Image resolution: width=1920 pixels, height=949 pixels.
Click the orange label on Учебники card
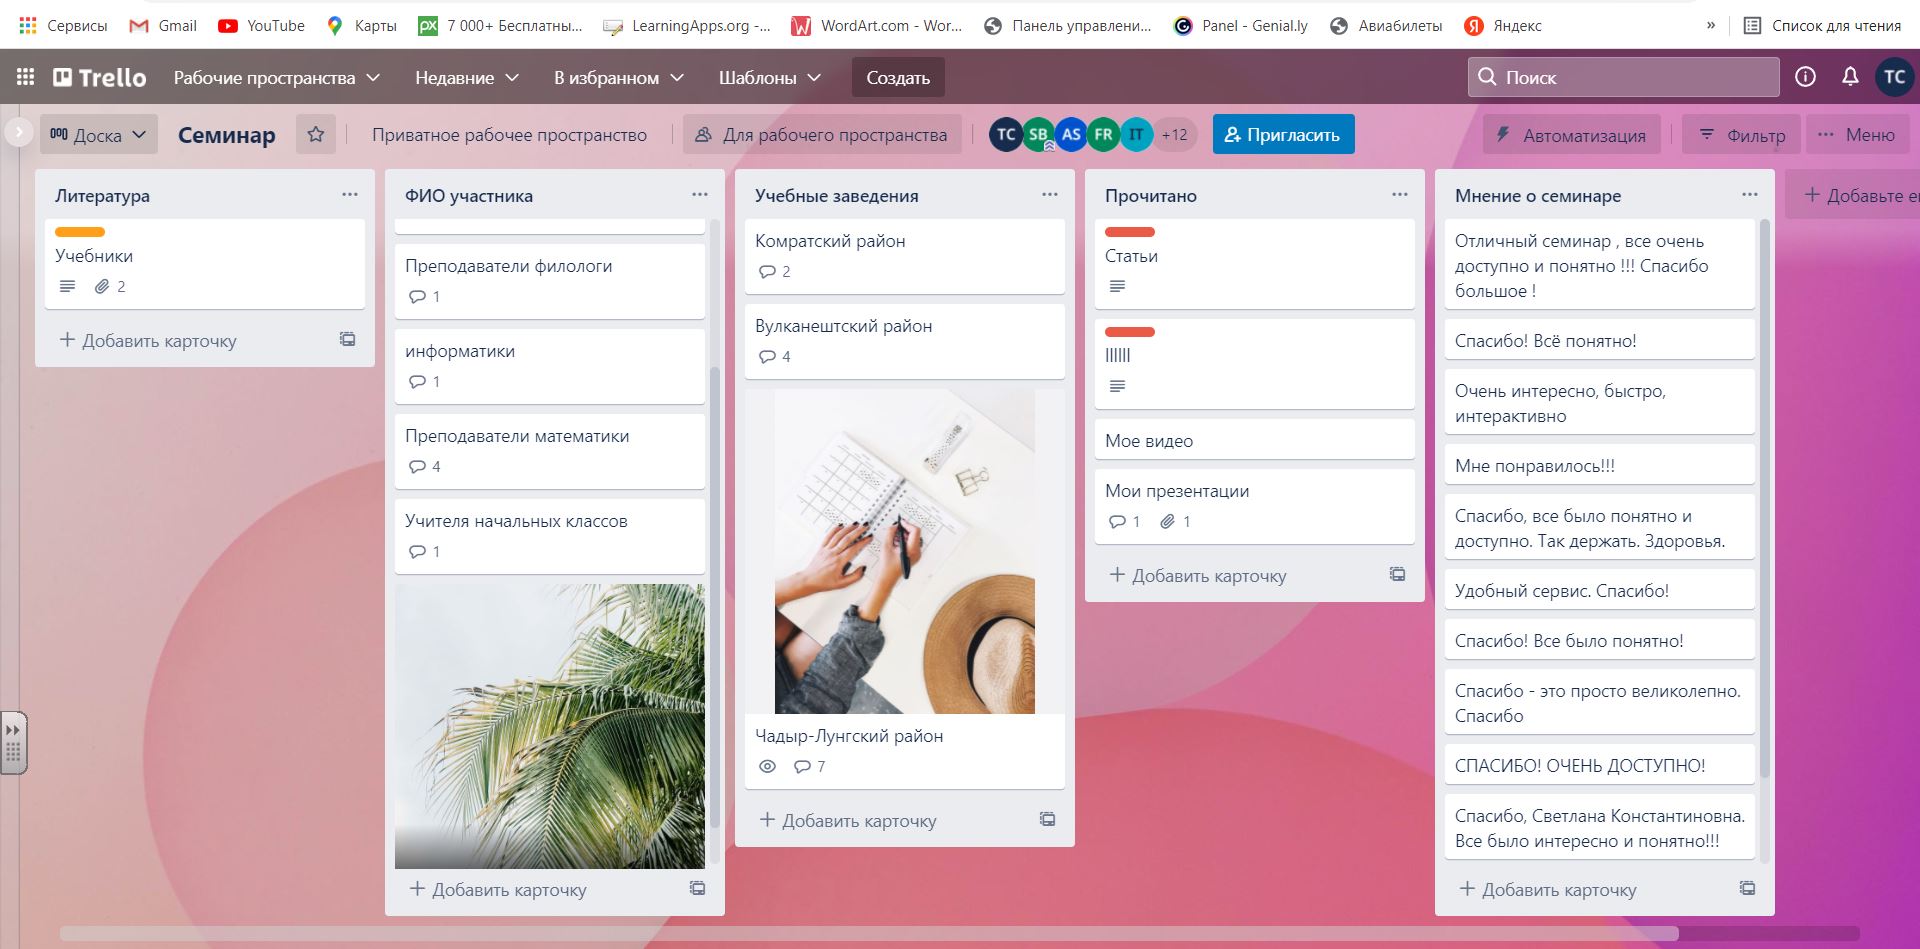click(x=80, y=232)
